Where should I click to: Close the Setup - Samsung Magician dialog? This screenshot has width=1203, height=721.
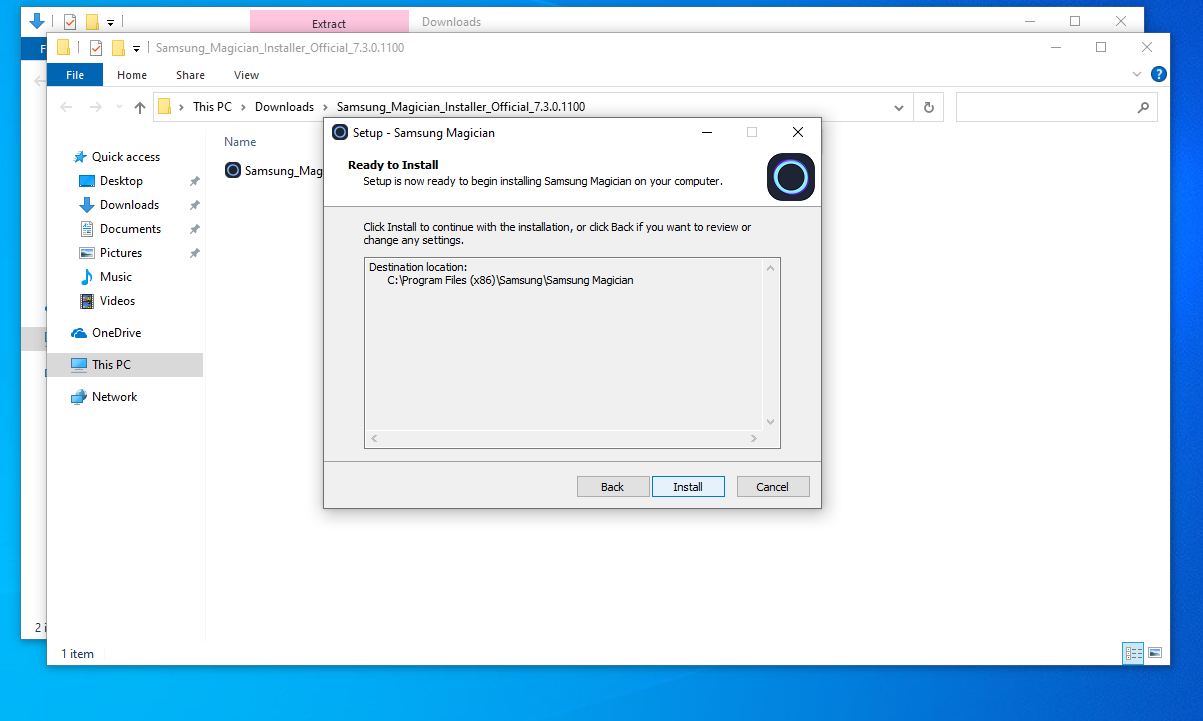pyautogui.click(x=797, y=132)
